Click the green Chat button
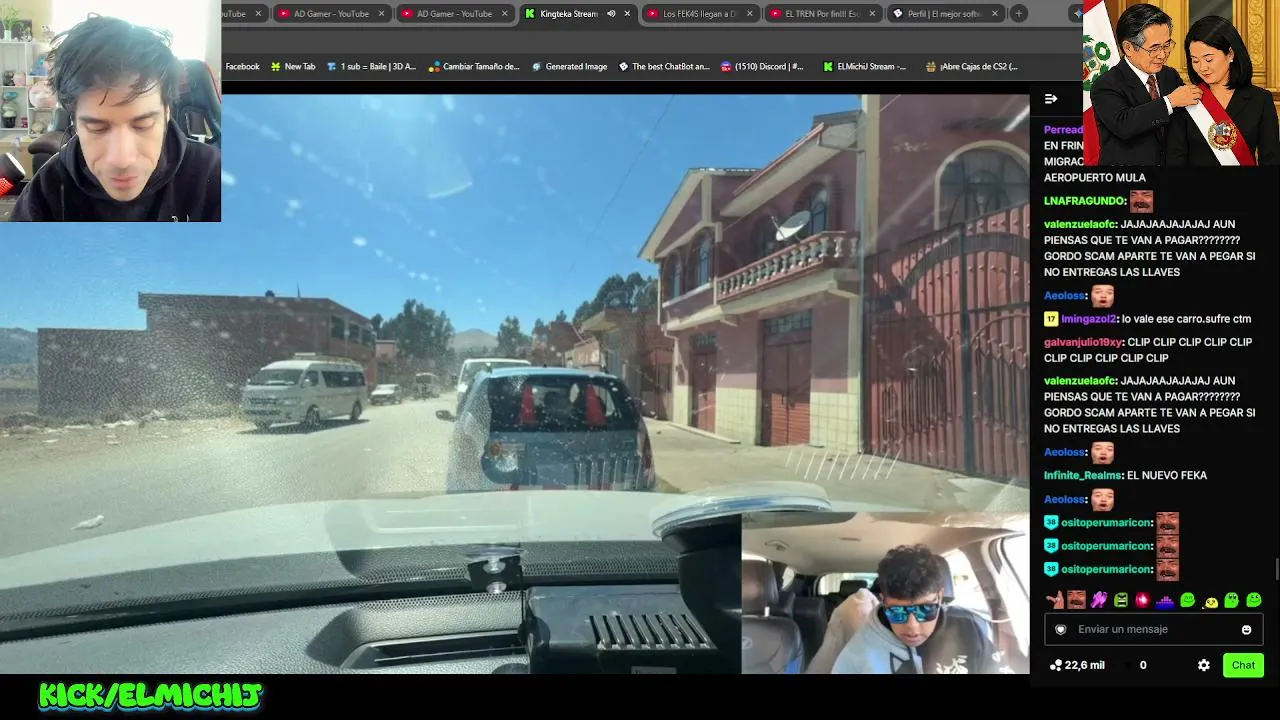Viewport: 1280px width, 720px height. pyautogui.click(x=1243, y=665)
